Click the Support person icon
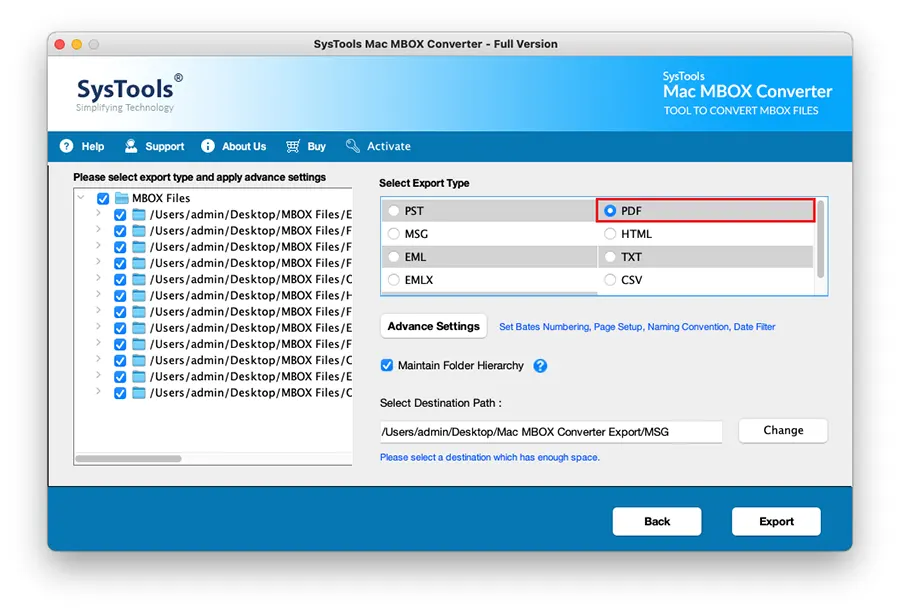 coord(131,146)
